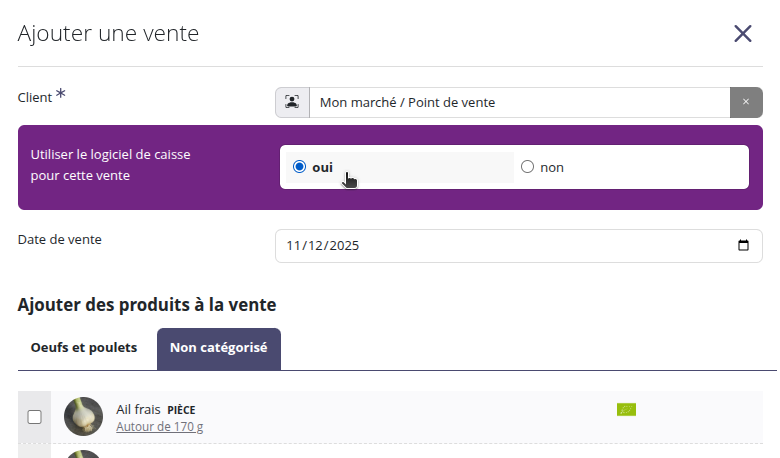780x458 pixels.
Task: Click the Ail frais garlic thumbnail
Action: tap(83, 416)
